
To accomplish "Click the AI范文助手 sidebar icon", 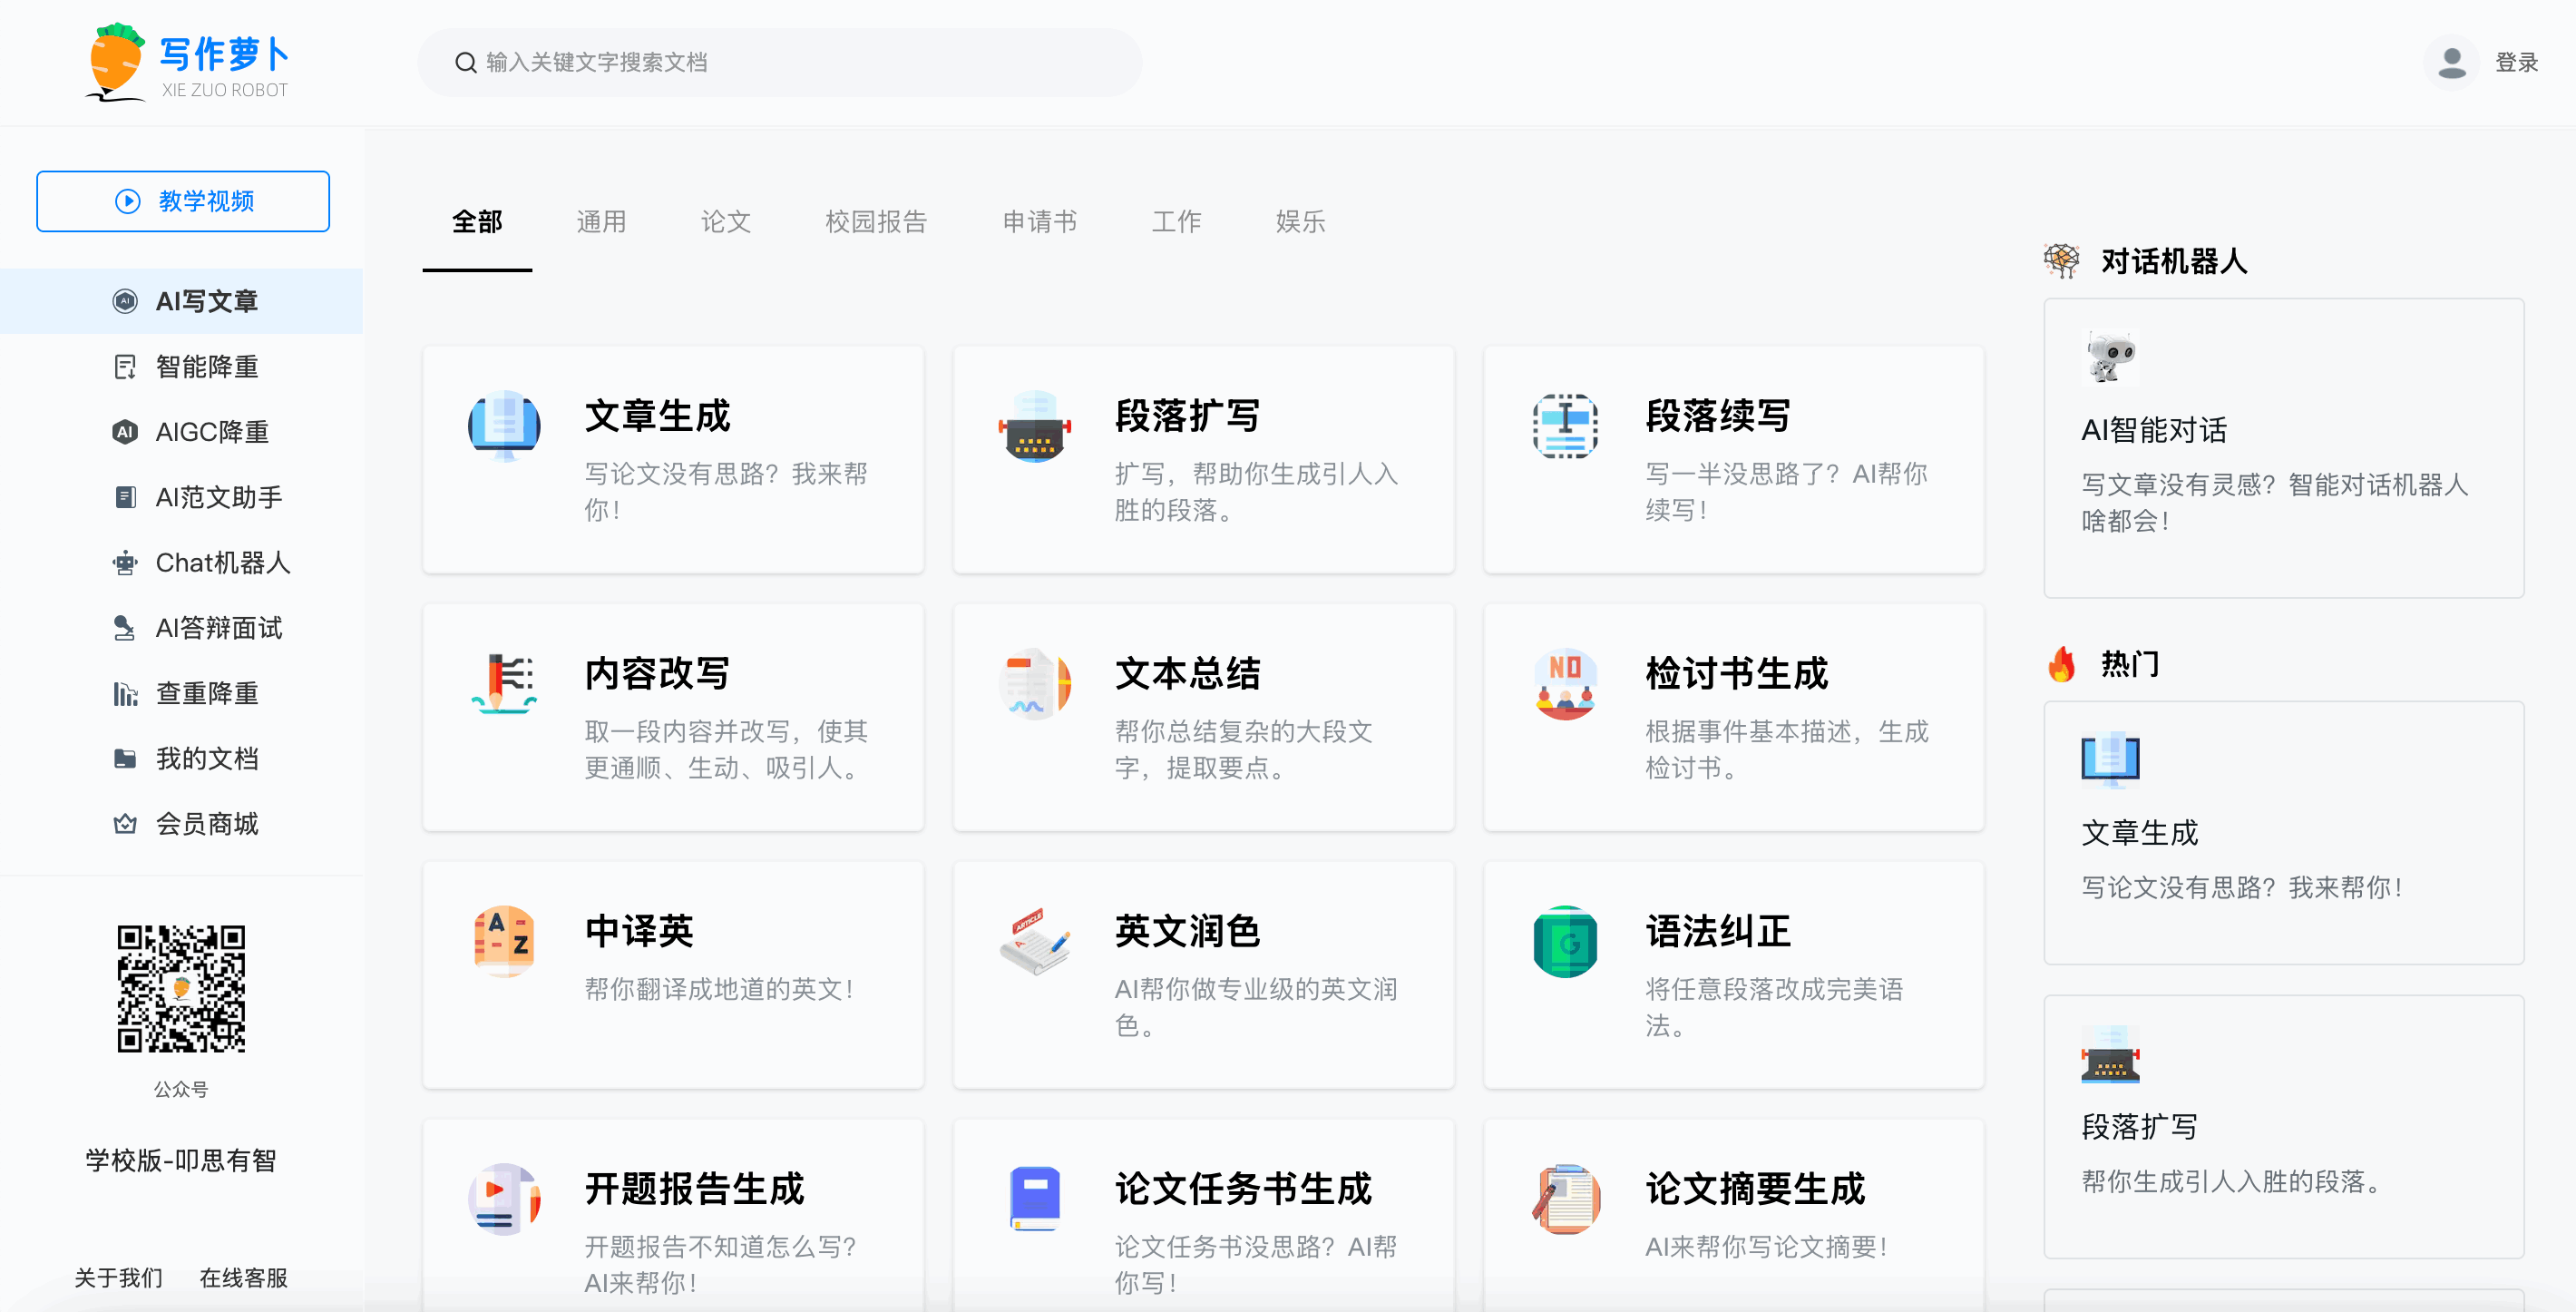I will 124,497.
